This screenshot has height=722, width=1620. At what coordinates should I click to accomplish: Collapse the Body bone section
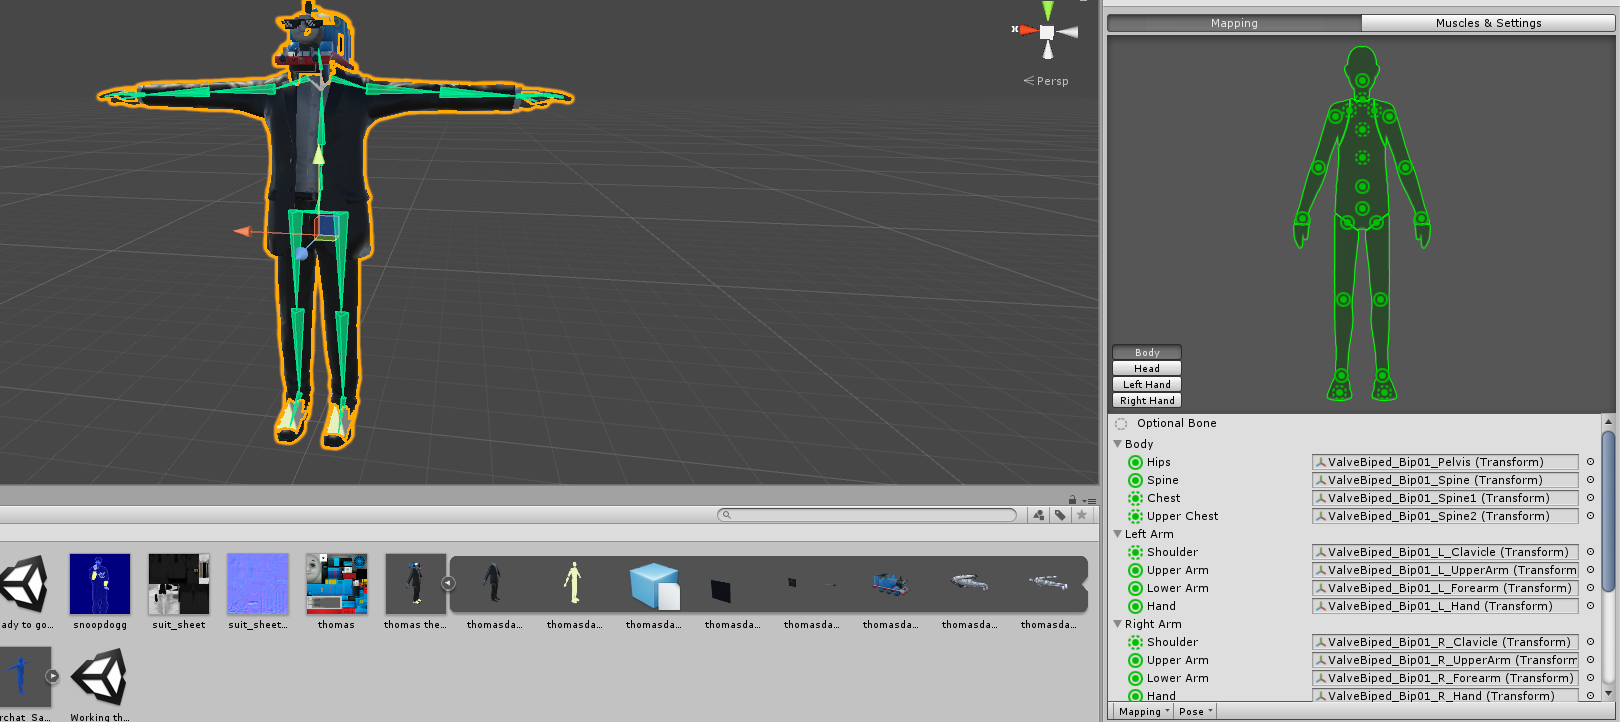(1118, 444)
